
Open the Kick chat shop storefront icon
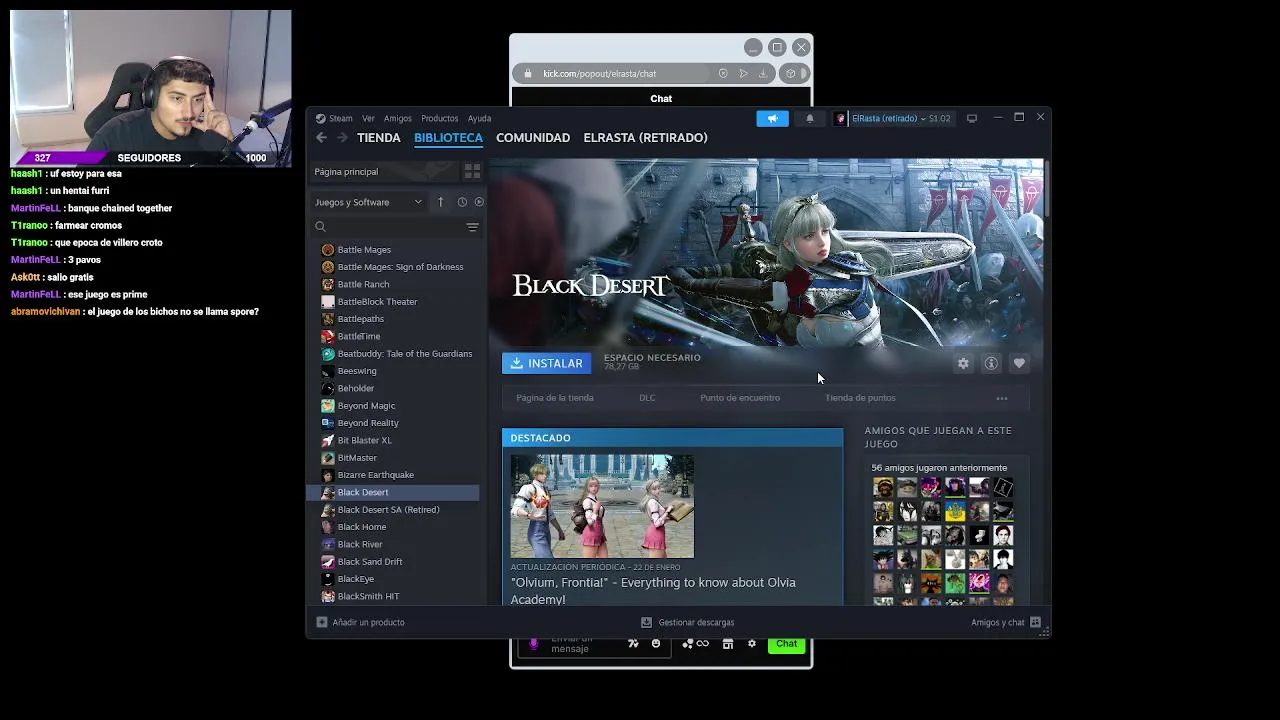(x=728, y=644)
